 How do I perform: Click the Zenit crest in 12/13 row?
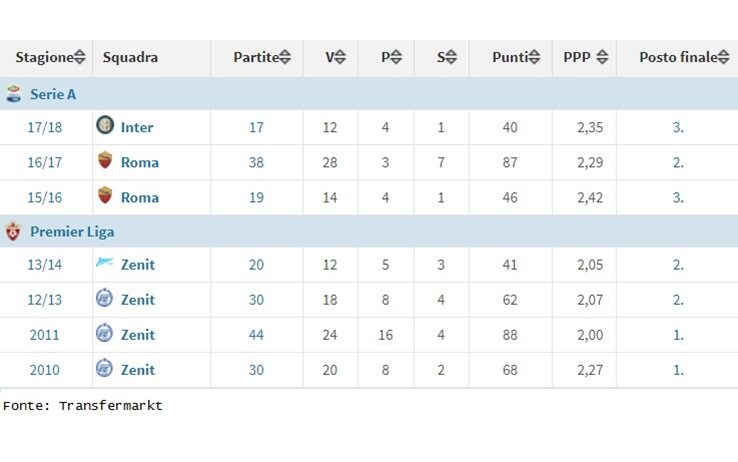(104, 298)
